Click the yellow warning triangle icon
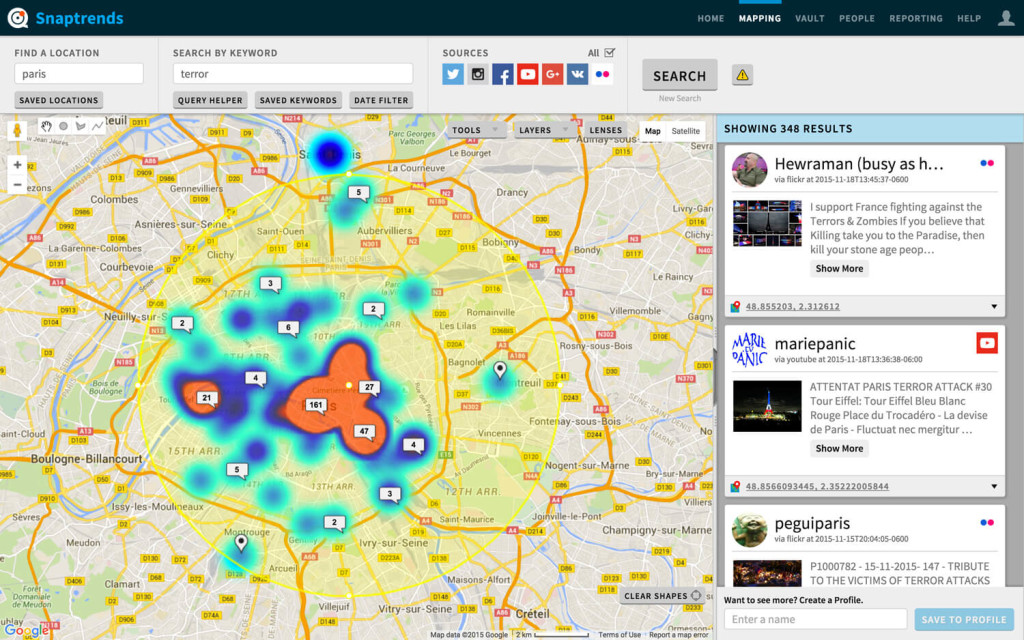1024x640 pixels. pos(743,75)
